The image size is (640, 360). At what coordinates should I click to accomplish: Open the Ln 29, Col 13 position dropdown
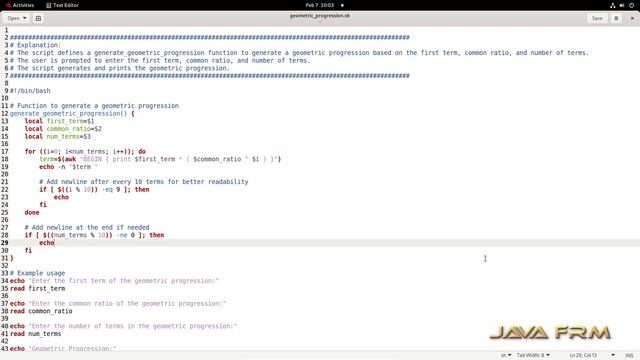592,355
